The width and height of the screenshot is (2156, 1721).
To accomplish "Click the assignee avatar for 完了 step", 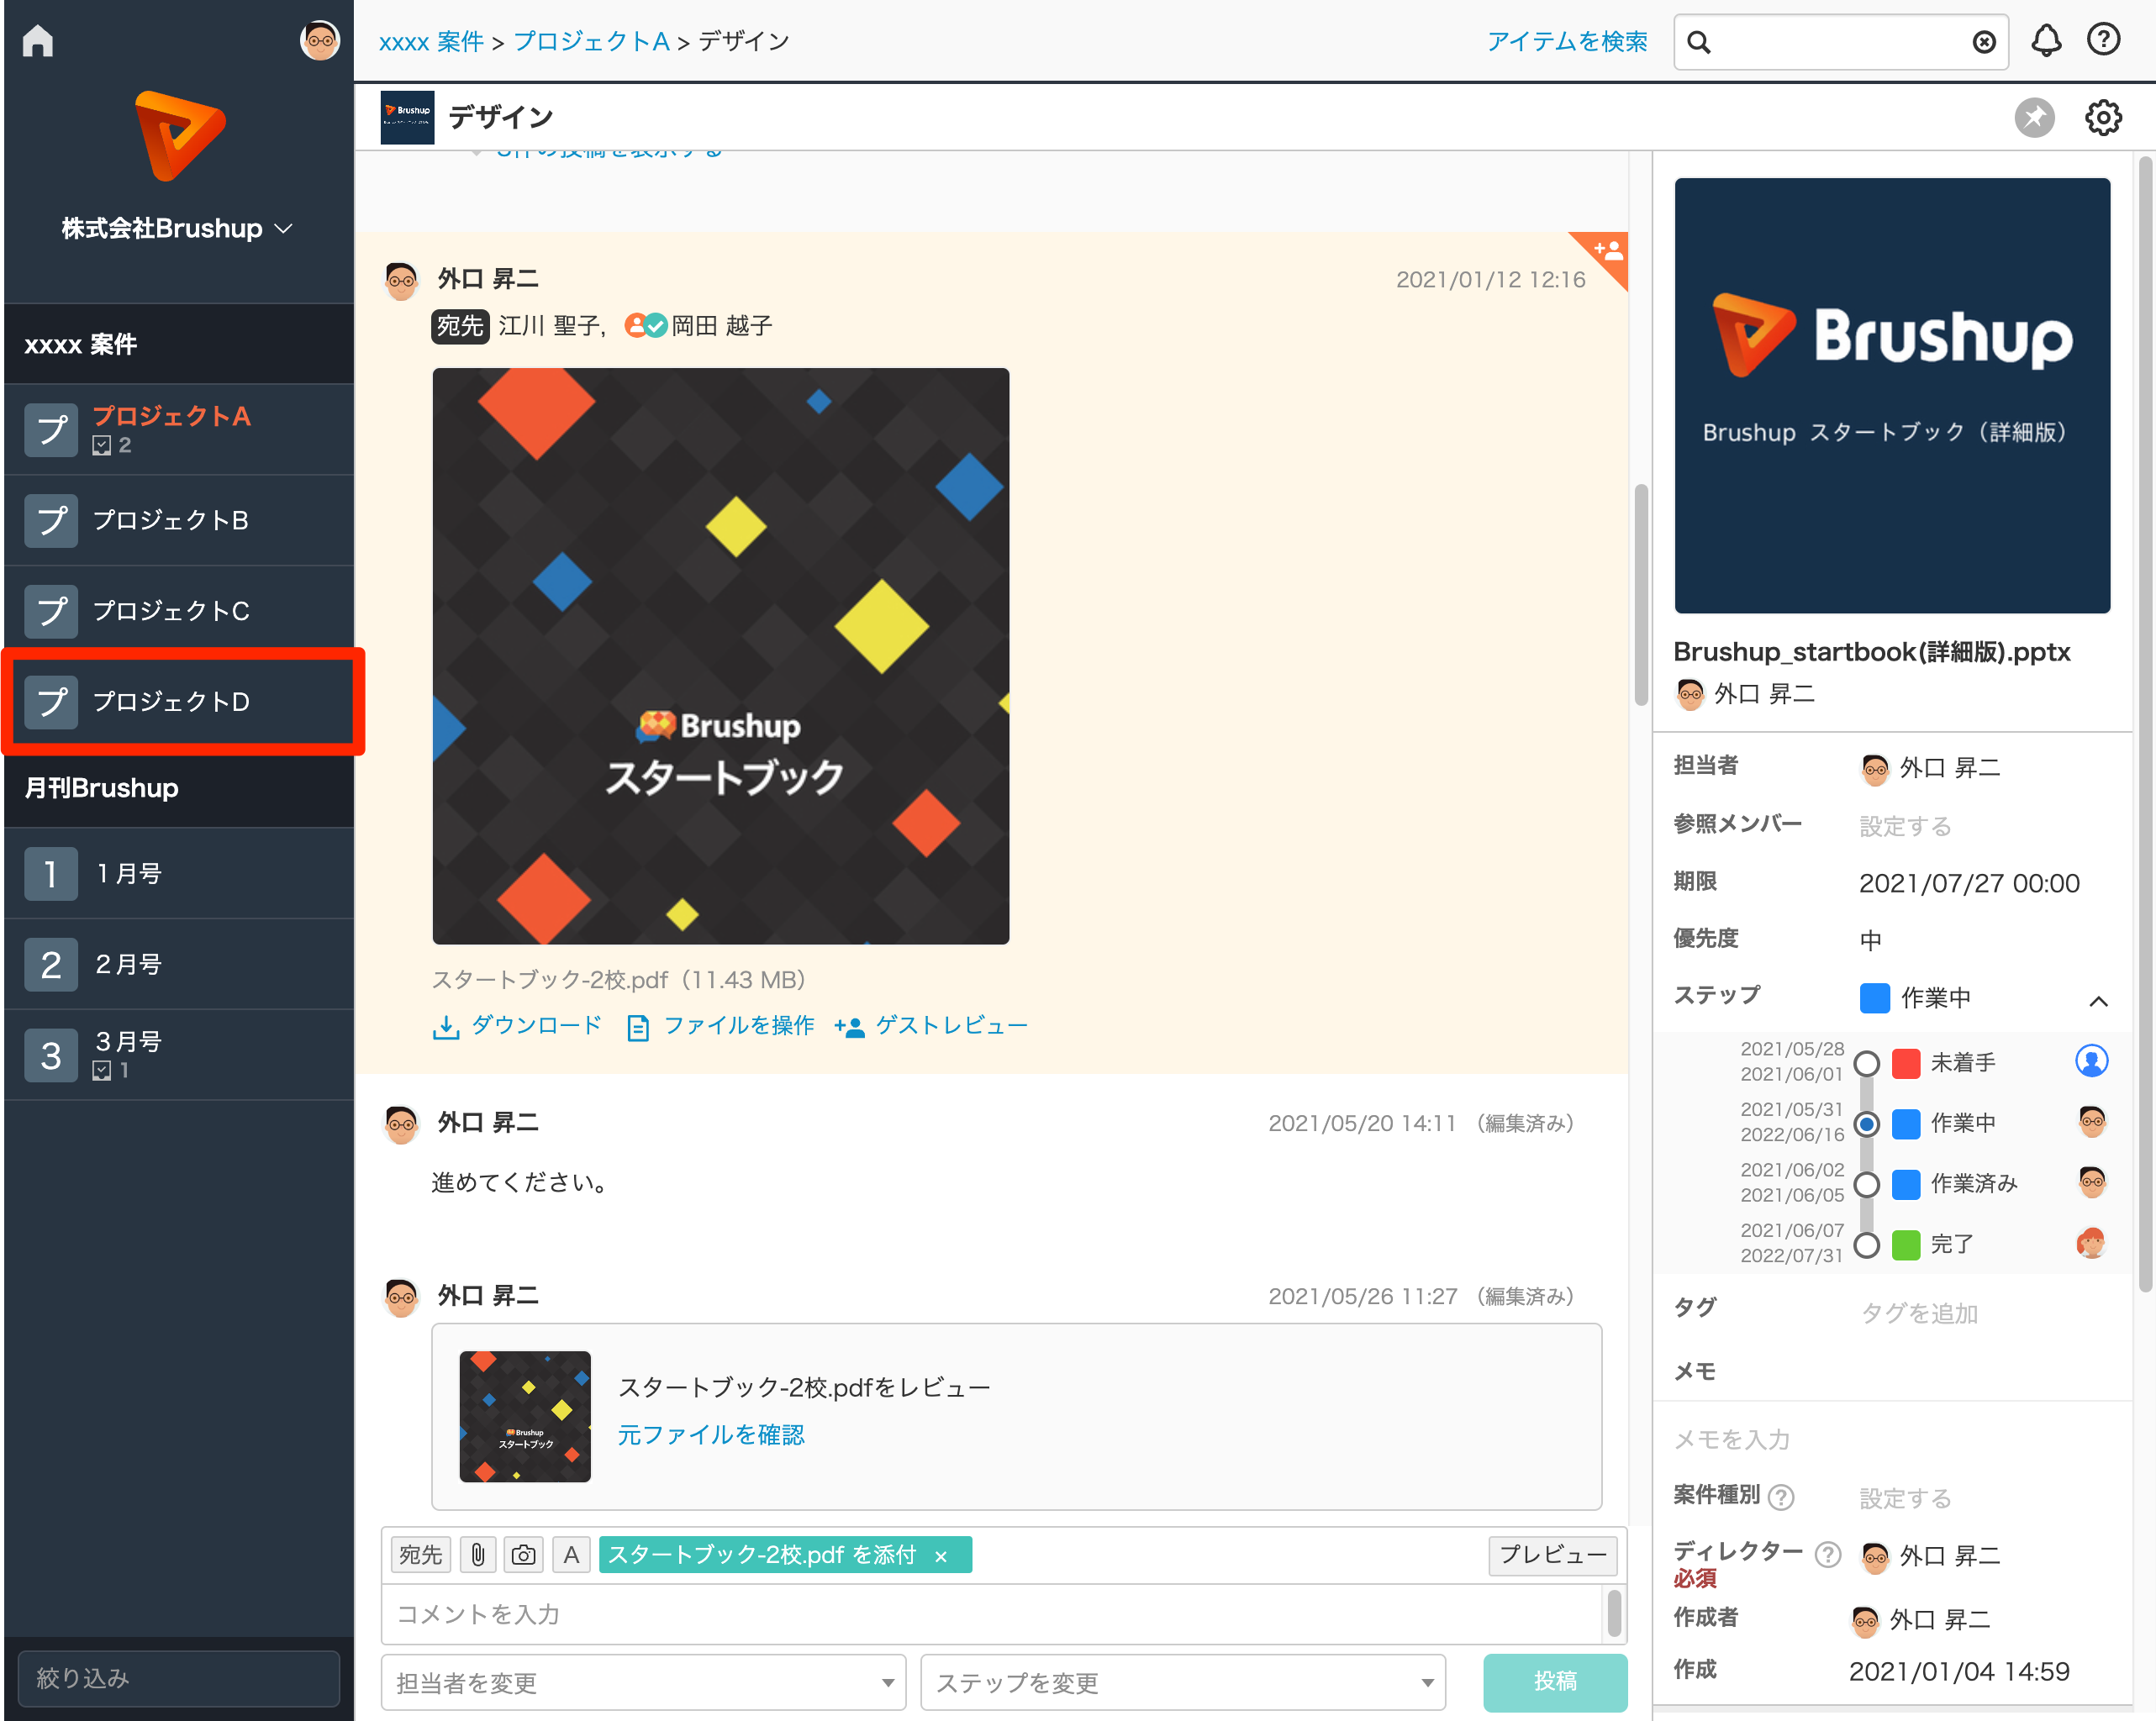I will (x=2091, y=1244).
